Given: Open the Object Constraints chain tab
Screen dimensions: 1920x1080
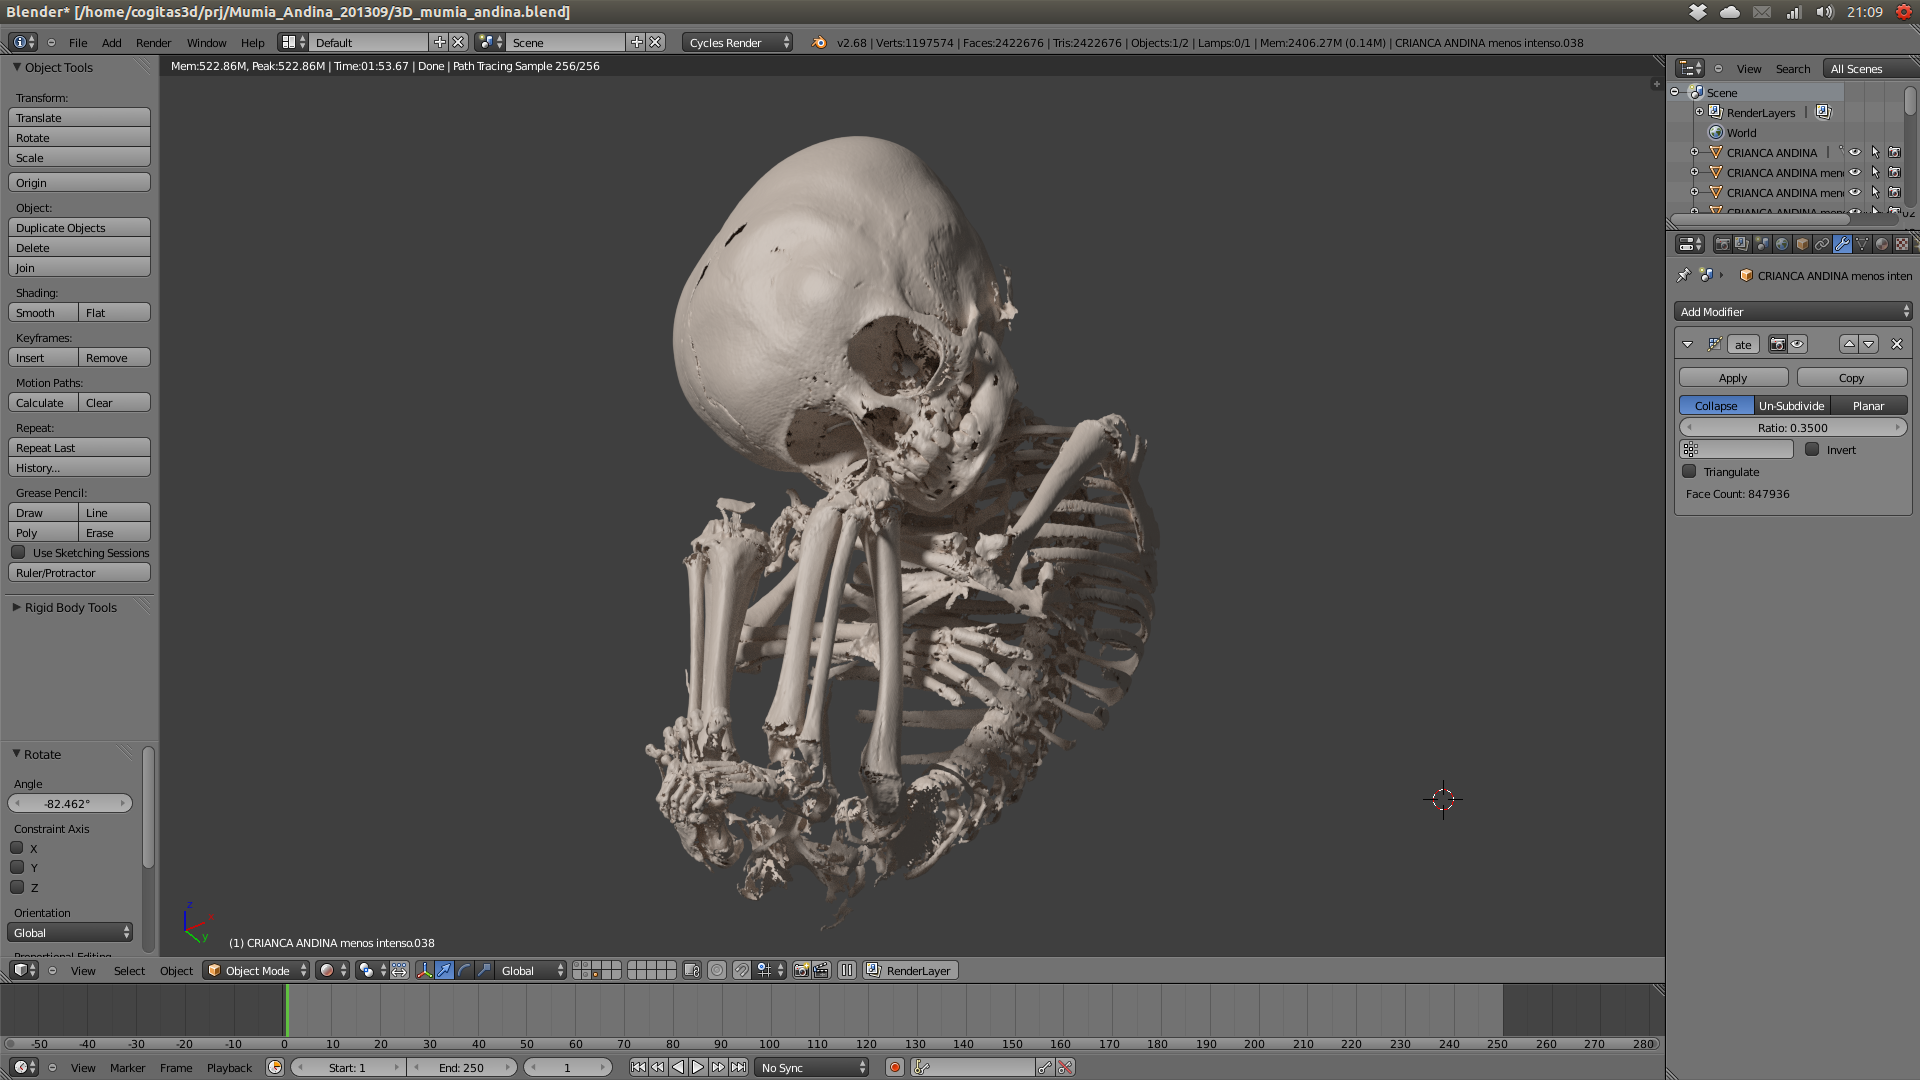Looking at the screenshot, I should 1822,244.
